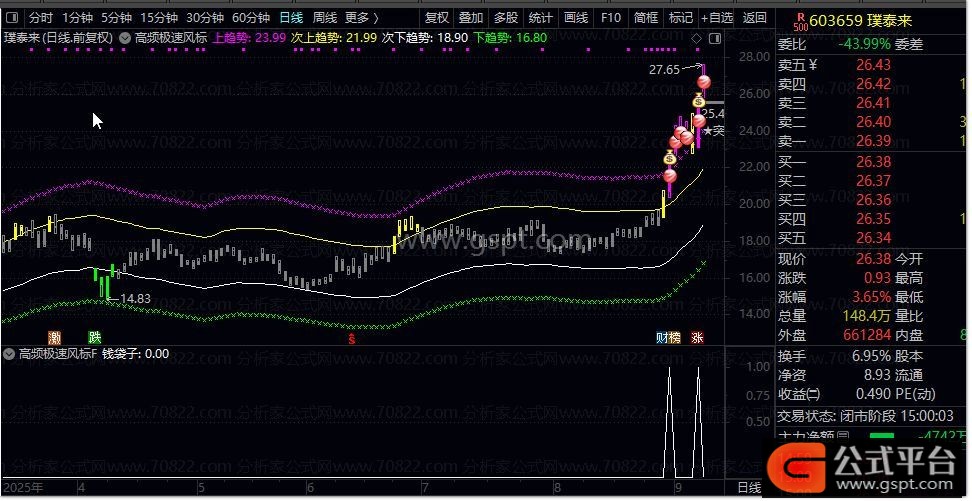The height and width of the screenshot is (501, 972).
Task: Expand the 高频极速风标 main indicator menu
Action: [x=124, y=37]
